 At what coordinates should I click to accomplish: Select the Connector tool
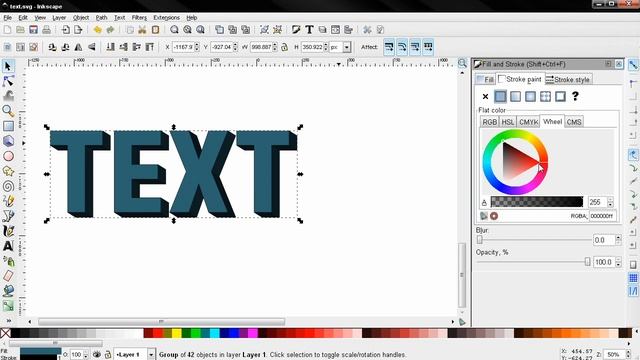8,306
